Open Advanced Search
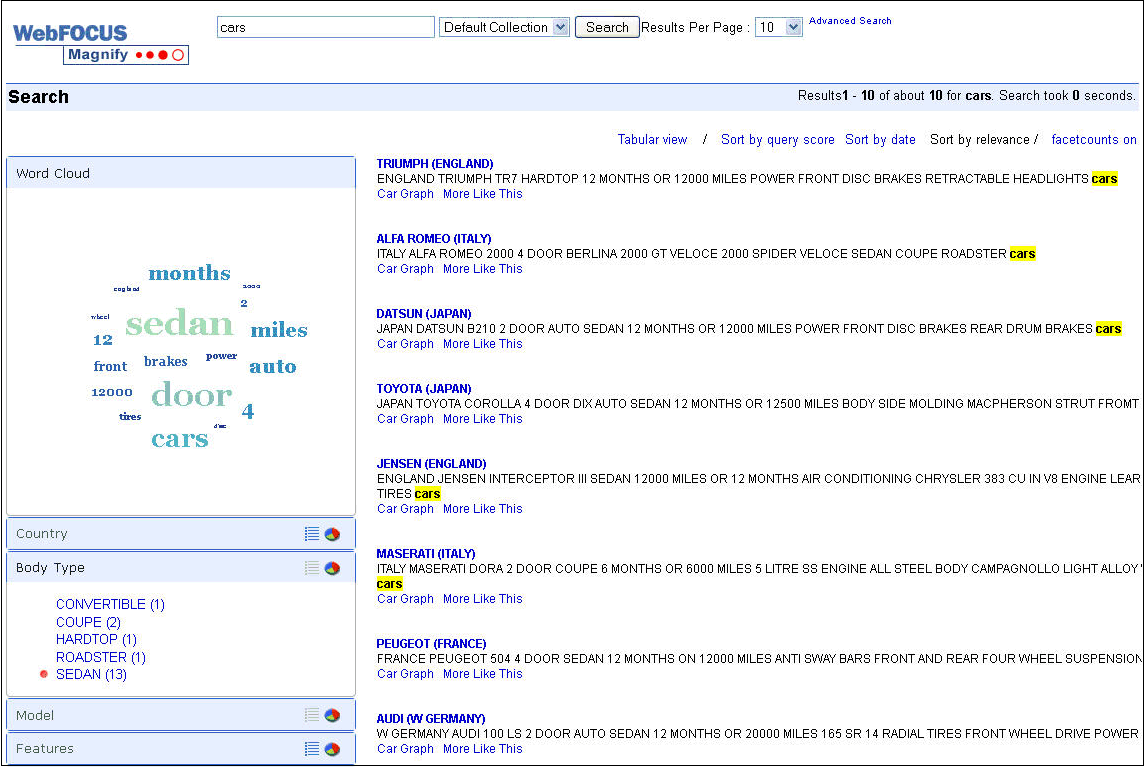The height and width of the screenshot is (767, 1144). pyautogui.click(x=850, y=20)
